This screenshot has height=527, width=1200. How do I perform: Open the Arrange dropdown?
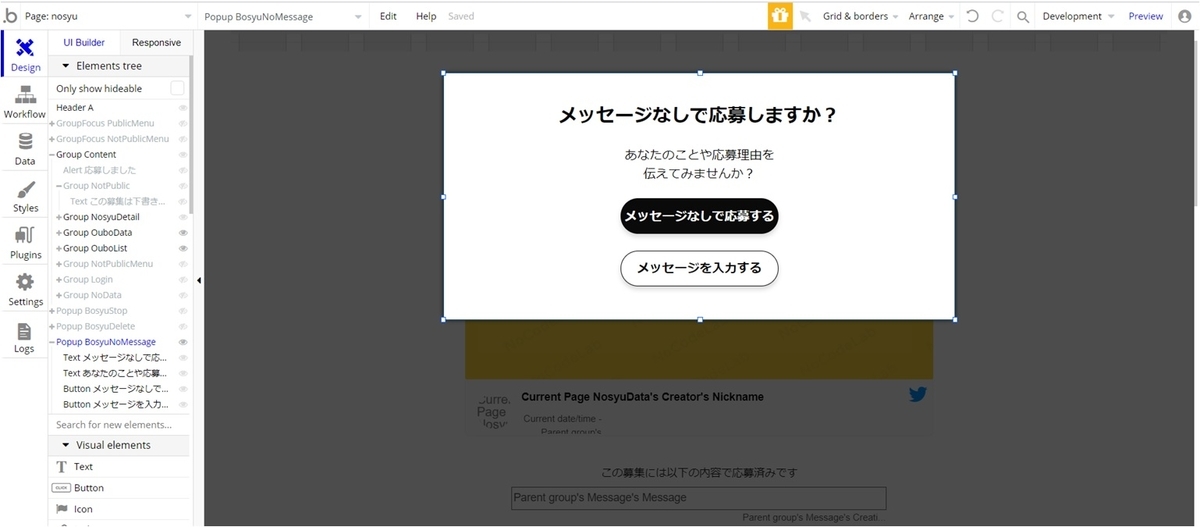pyautogui.click(x=932, y=16)
